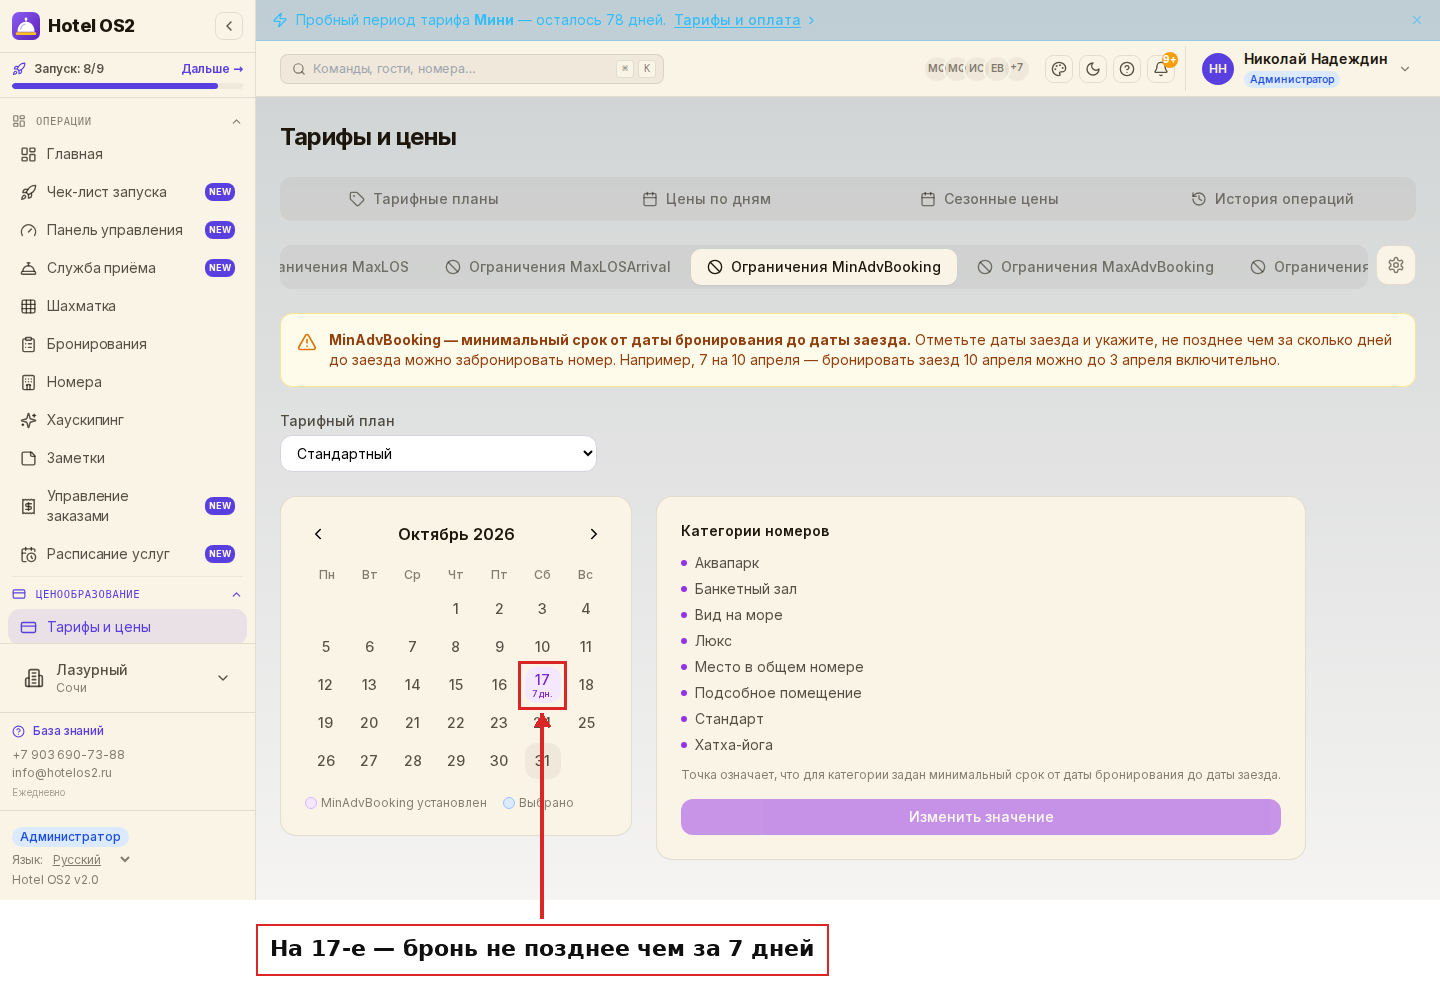Click the Изменить значение button

coord(981,817)
